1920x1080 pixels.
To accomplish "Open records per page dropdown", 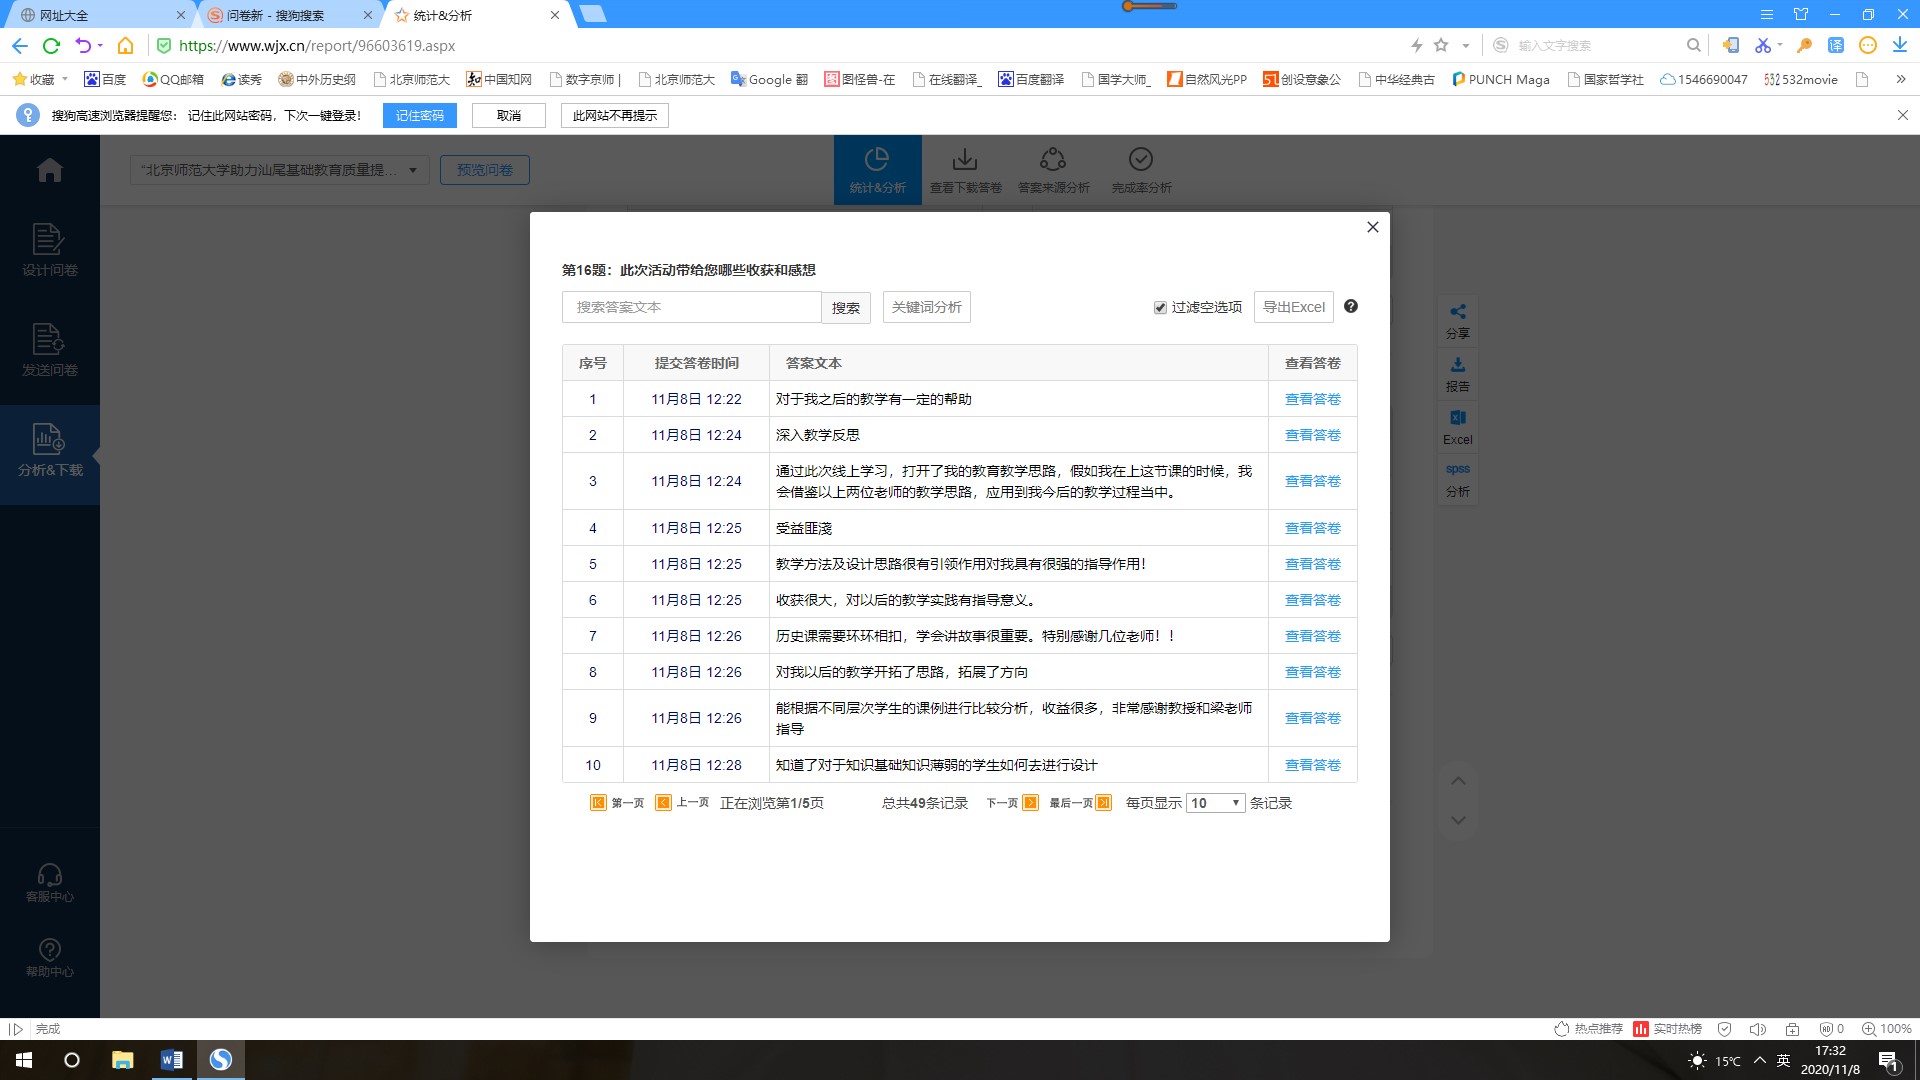I will point(1215,803).
